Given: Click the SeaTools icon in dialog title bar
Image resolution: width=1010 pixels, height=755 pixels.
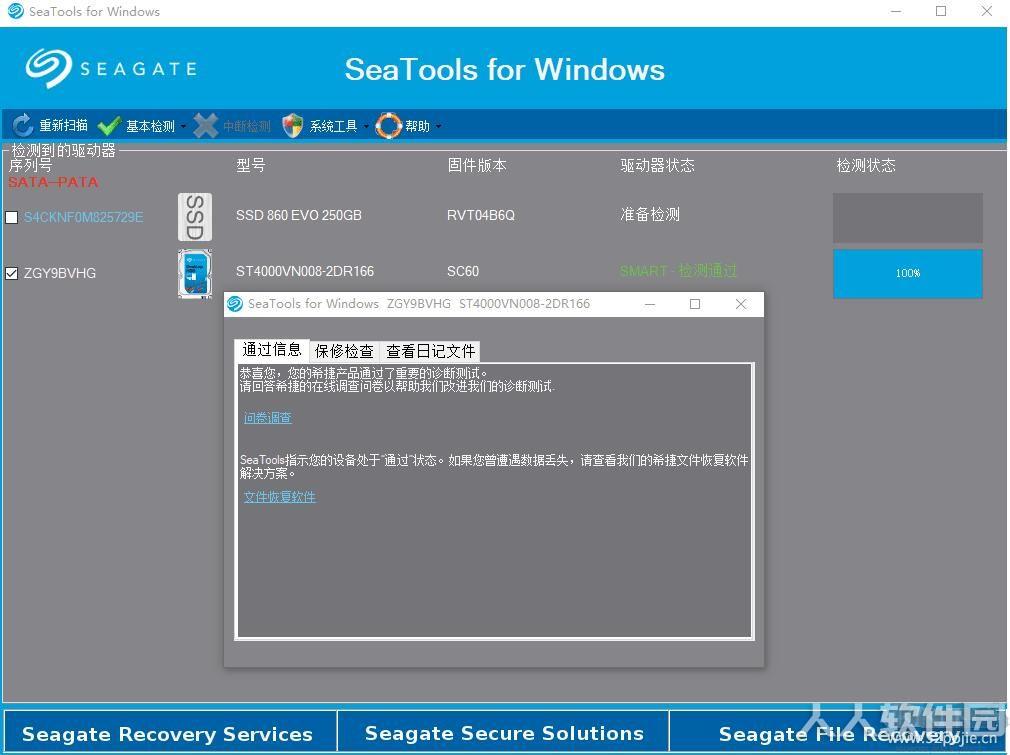Looking at the screenshot, I should (235, 303).
